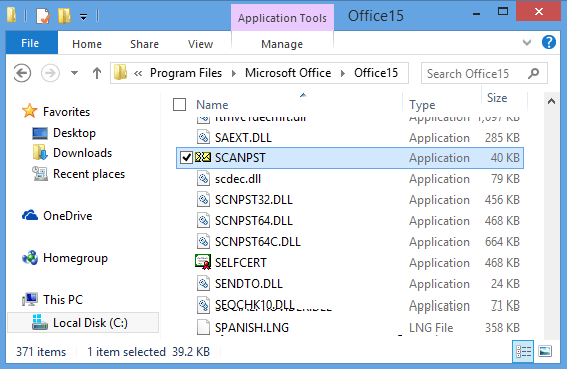Click the address bar folder icon

click(120, 72)
